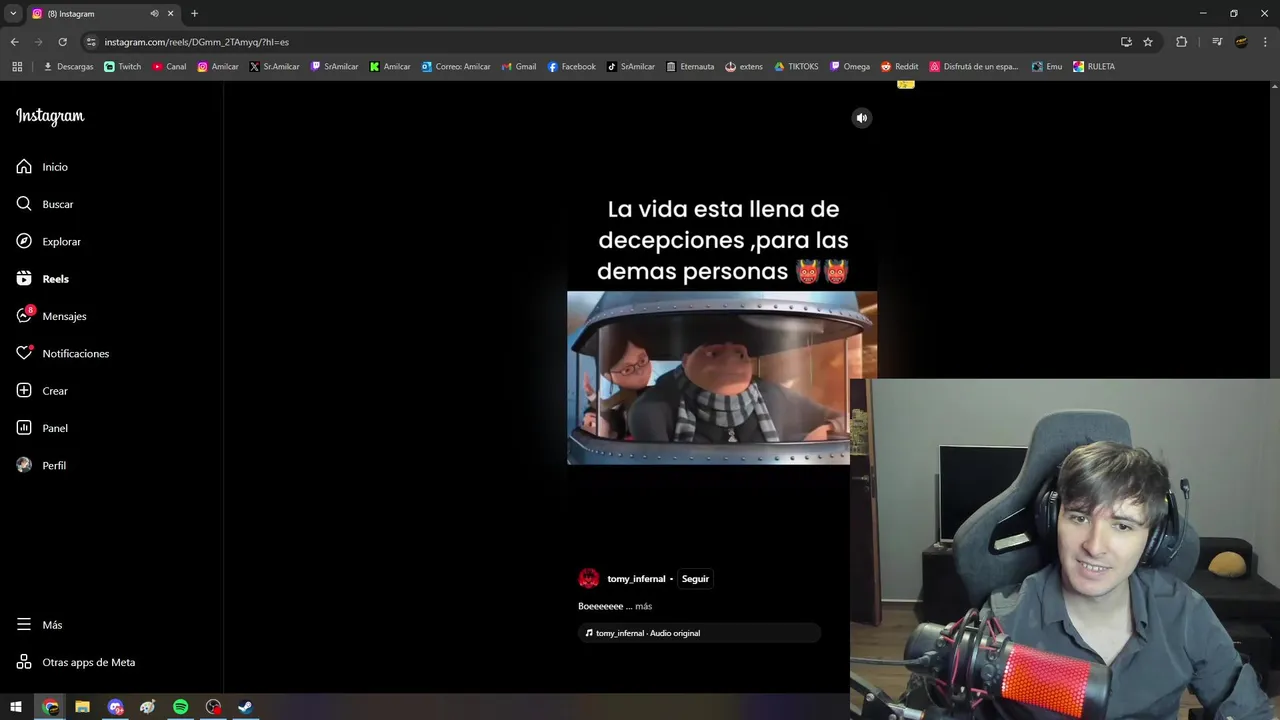Follow tomy_infernal with Seguir button

click(x=695, y=579)
